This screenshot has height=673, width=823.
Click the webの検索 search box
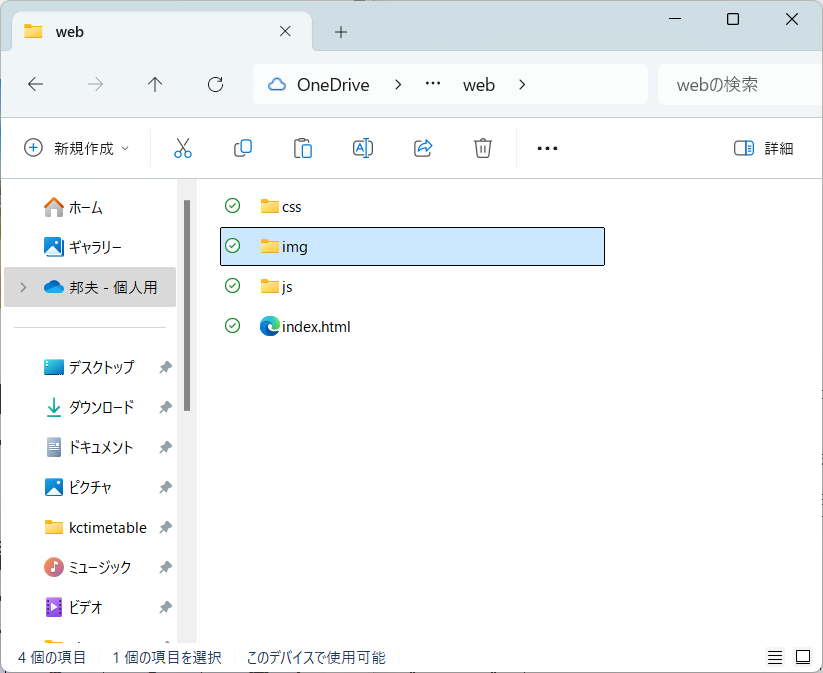pos(740,85)
